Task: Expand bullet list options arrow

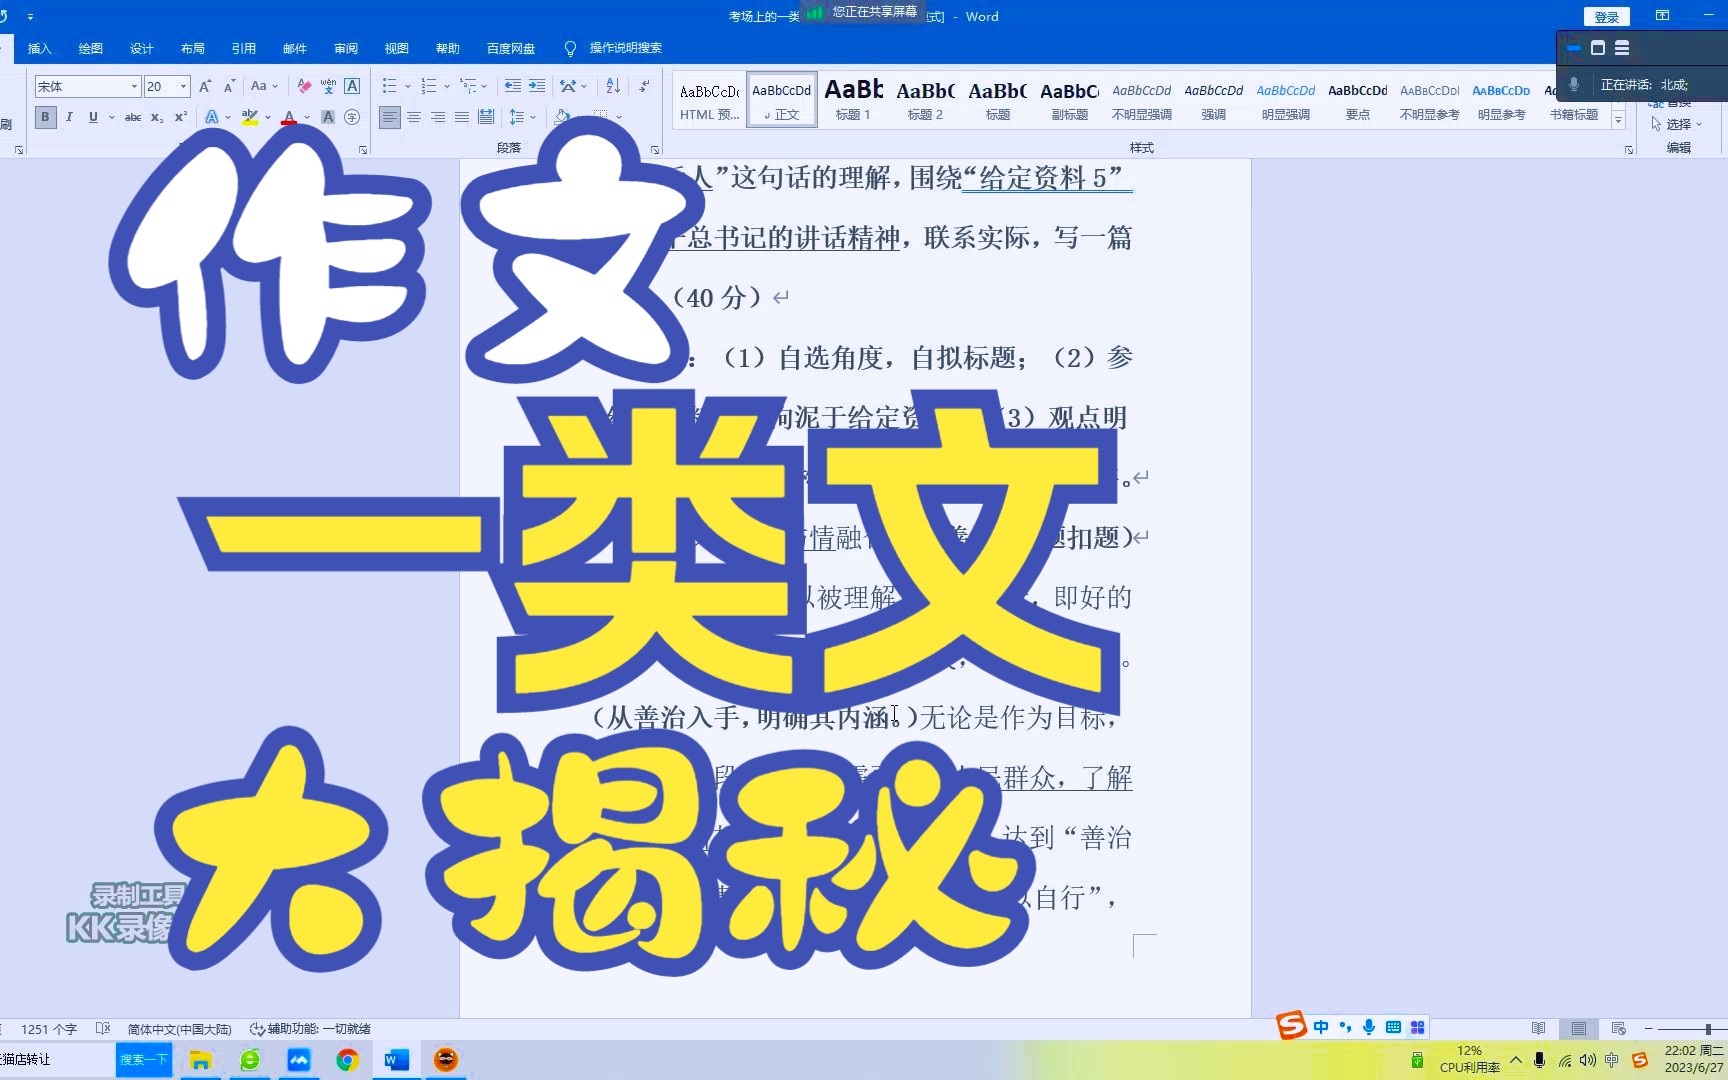Action: click(x=407, y=87)
